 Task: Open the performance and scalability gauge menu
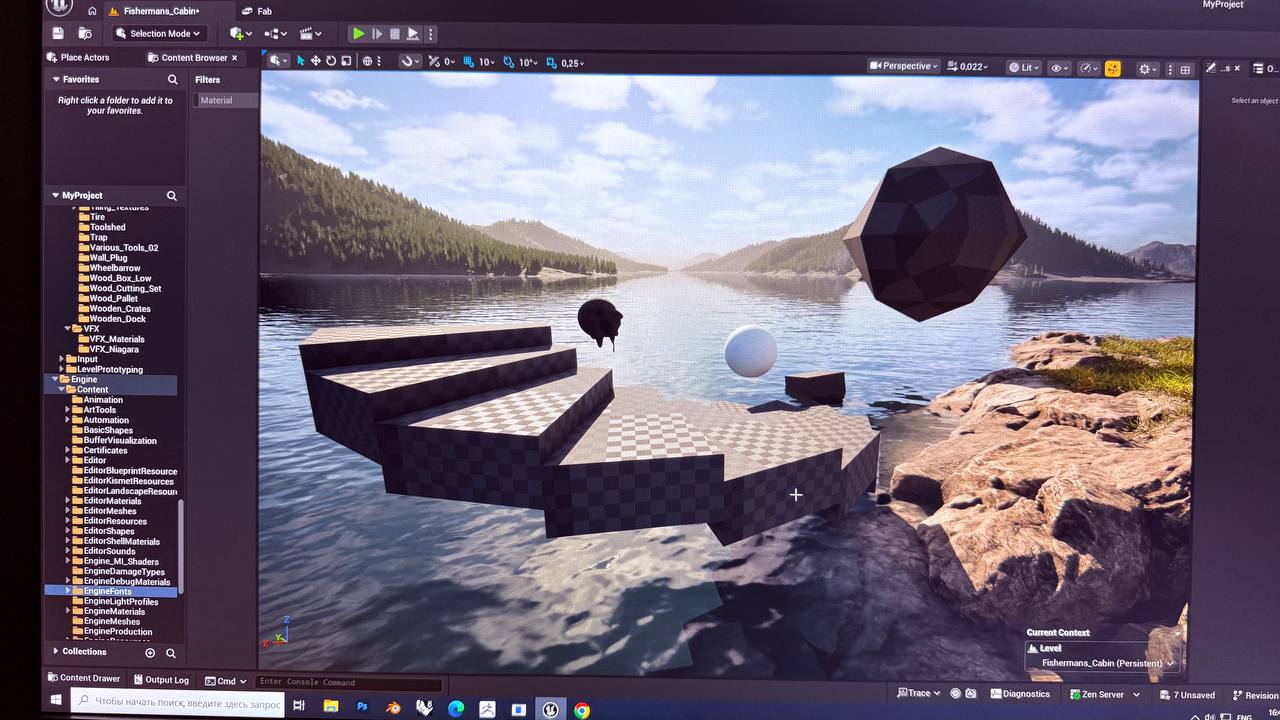pos(1088,69)
